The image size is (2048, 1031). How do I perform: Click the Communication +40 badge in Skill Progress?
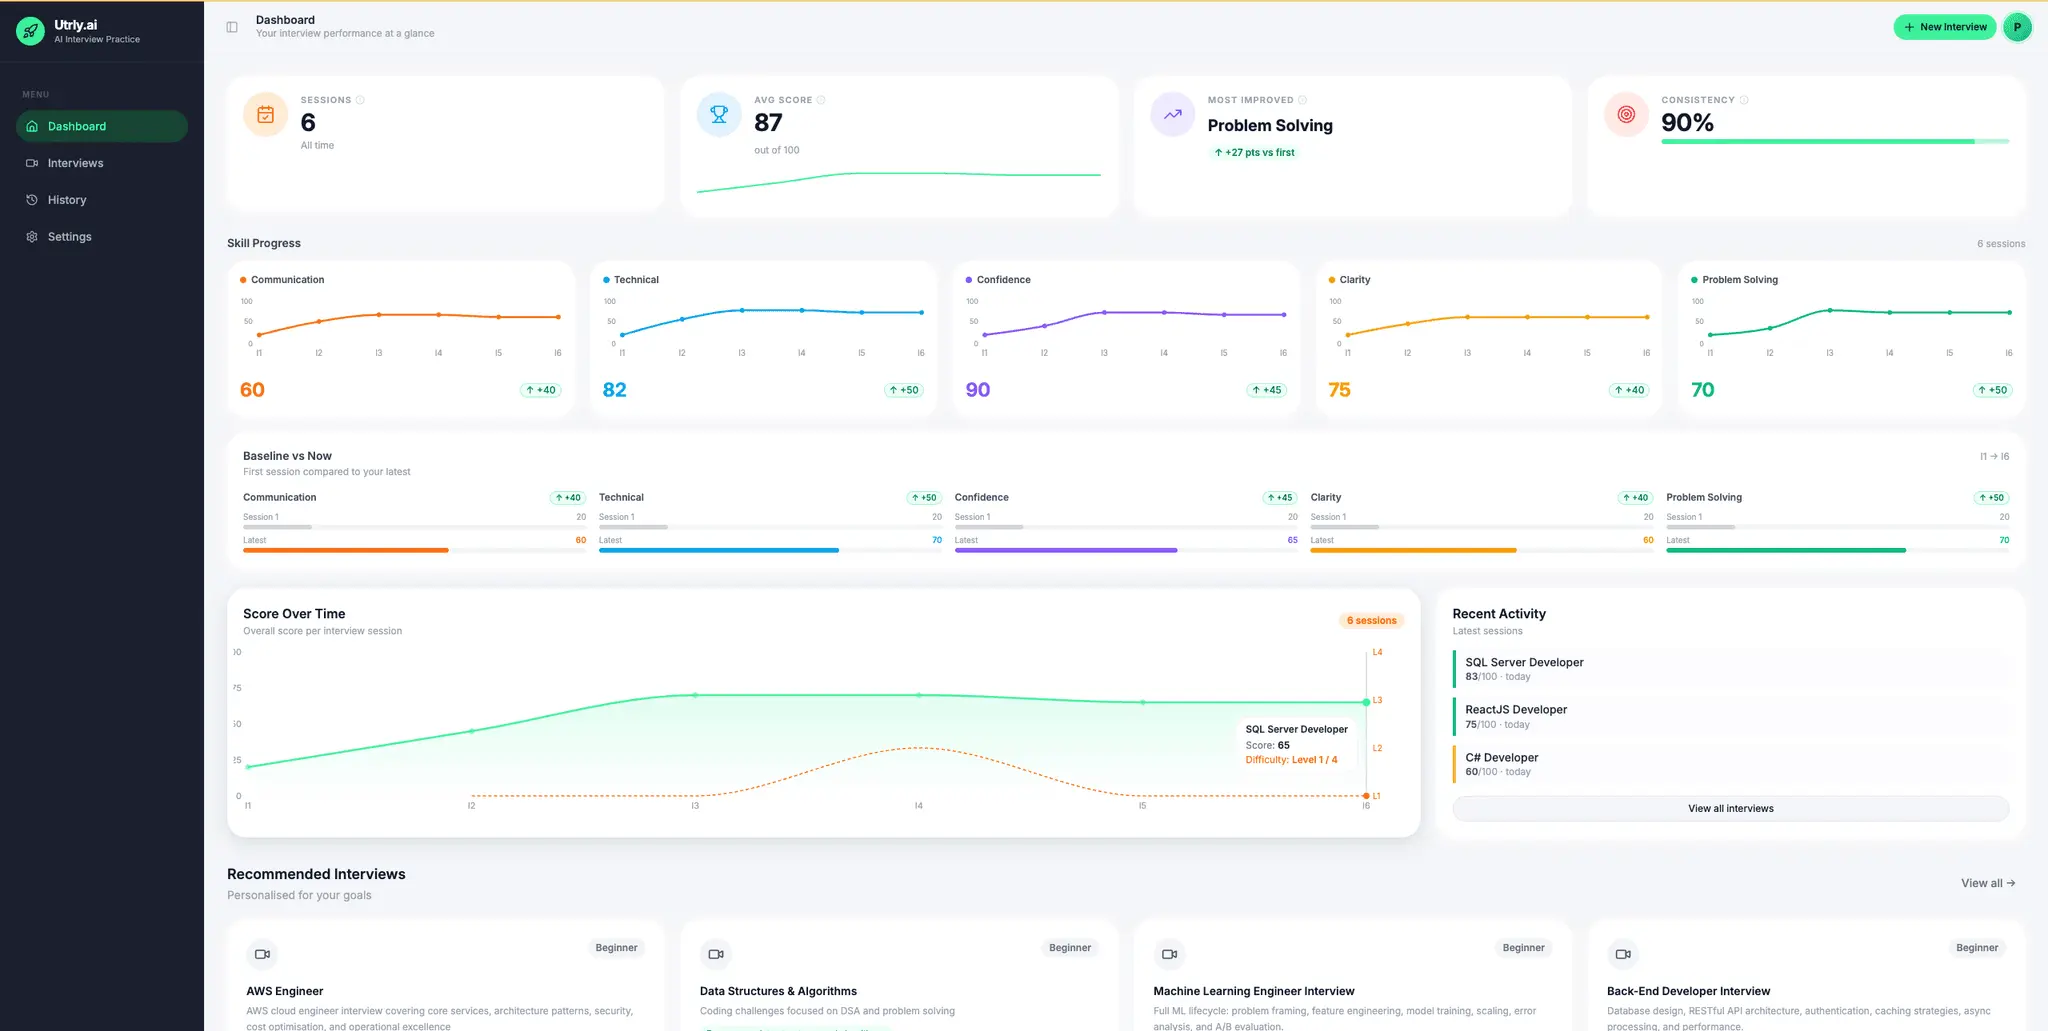(541, 390)
